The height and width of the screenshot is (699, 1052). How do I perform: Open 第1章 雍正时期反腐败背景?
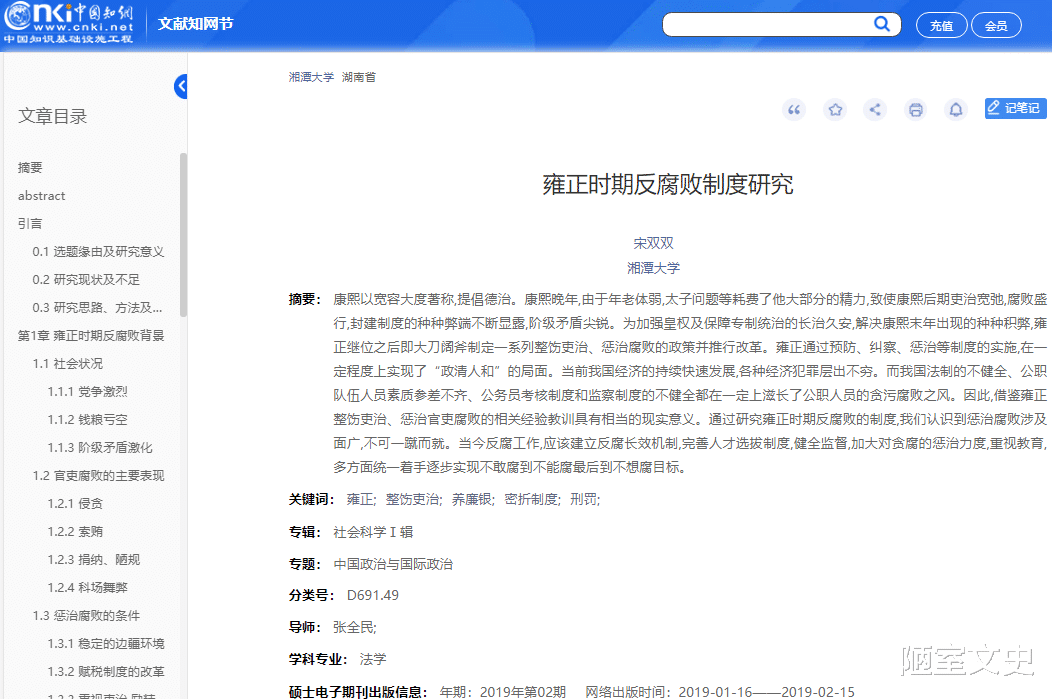coord(91,335)
